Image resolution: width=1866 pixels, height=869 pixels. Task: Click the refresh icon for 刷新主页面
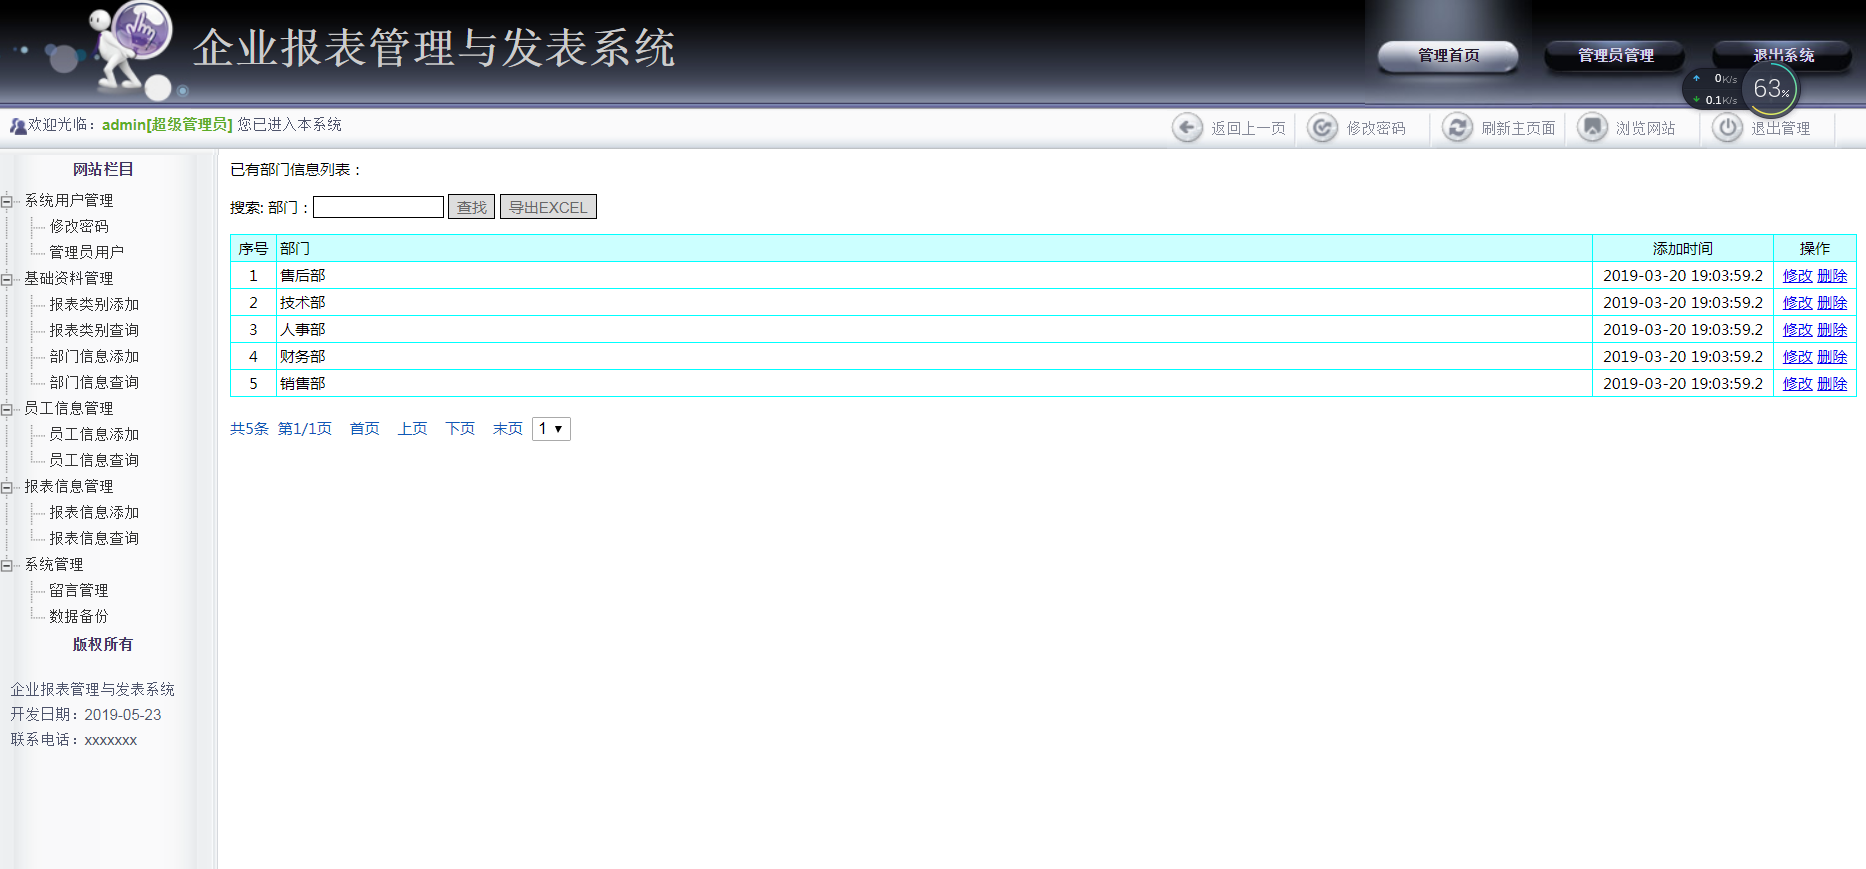1457,128
